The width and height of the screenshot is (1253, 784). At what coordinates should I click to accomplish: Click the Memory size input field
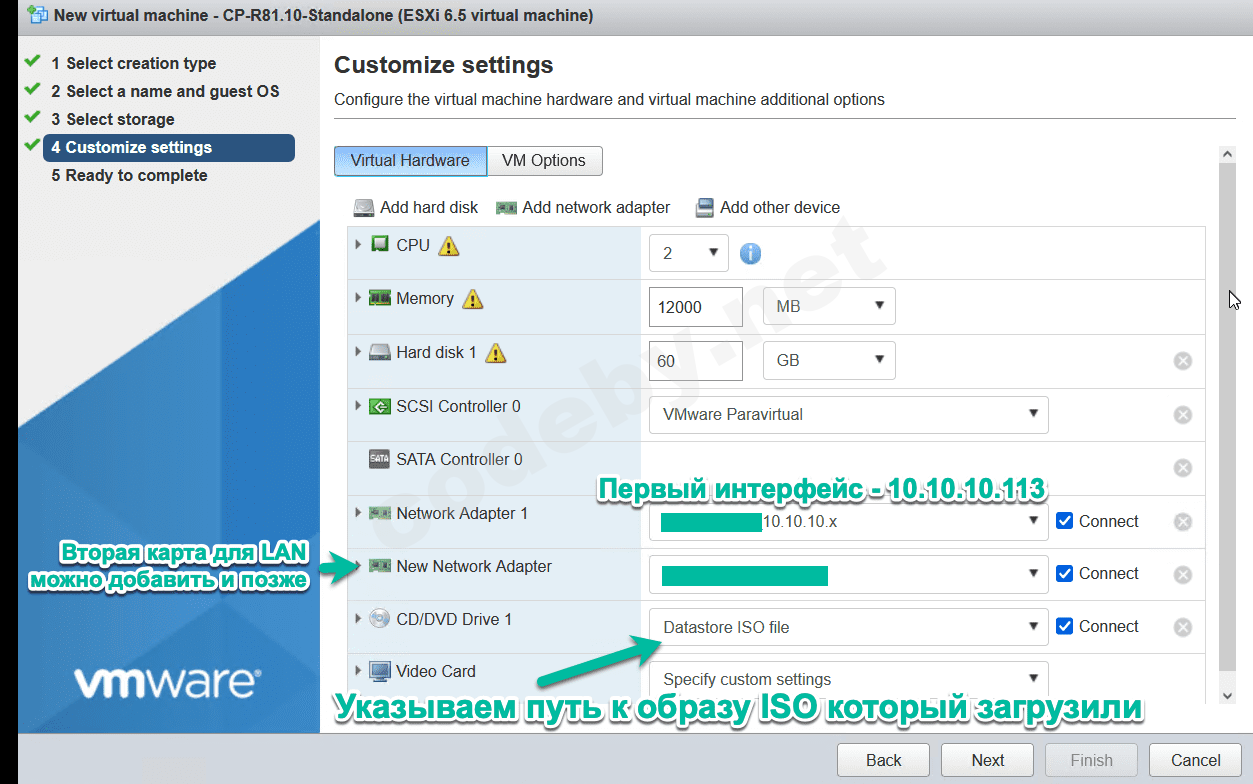point(696,307)
